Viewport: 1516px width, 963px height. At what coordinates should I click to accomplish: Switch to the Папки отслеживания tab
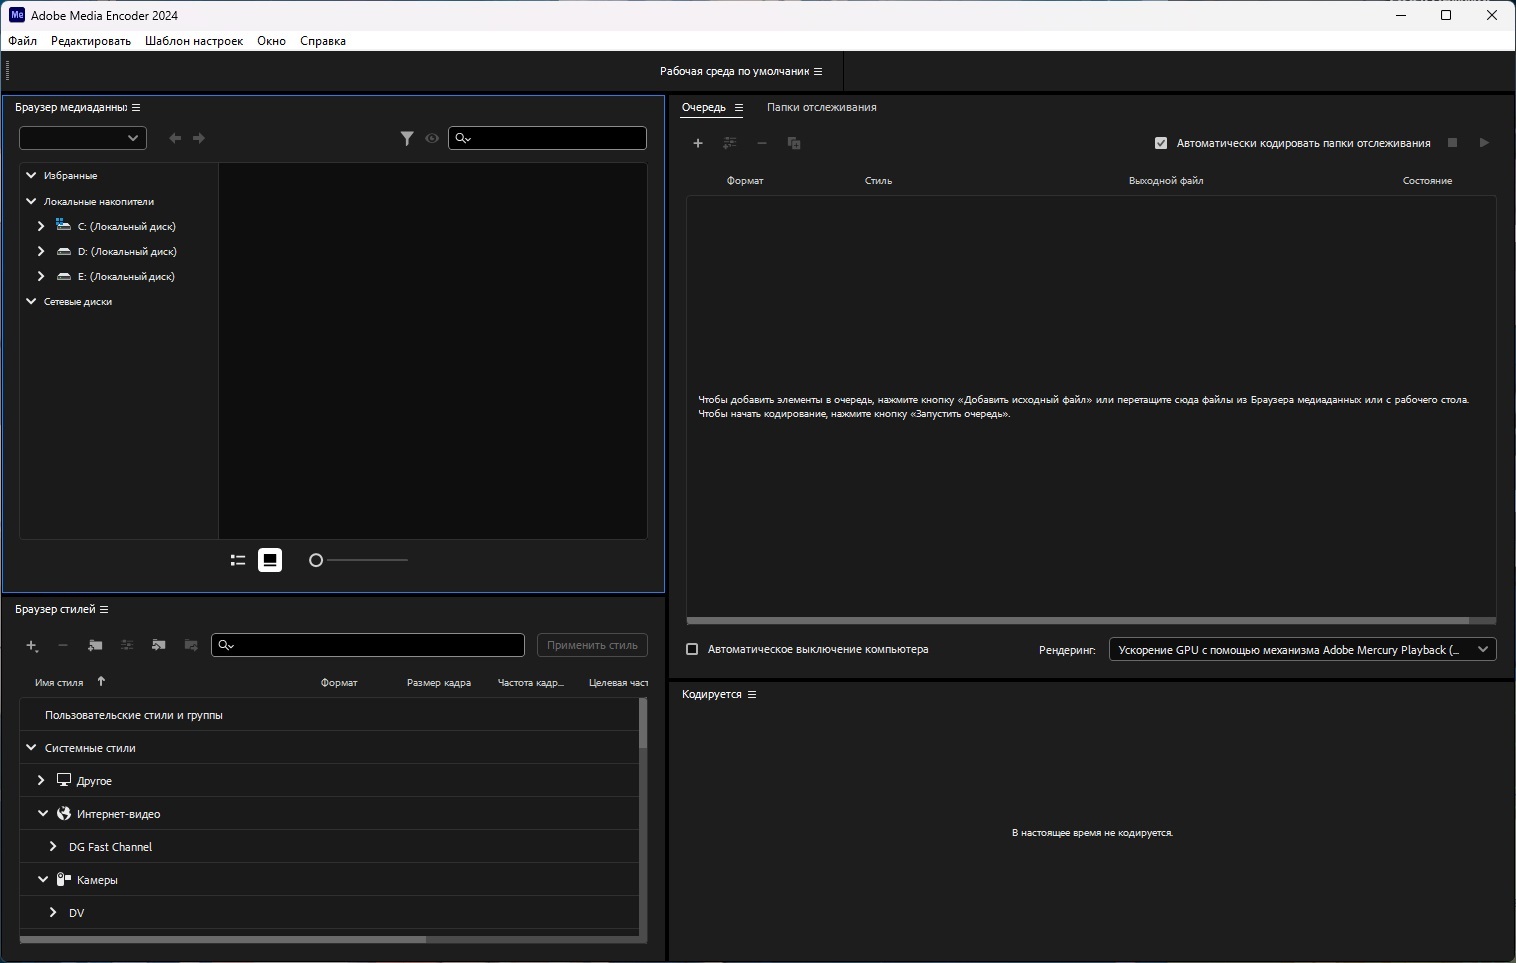(821, 107)
